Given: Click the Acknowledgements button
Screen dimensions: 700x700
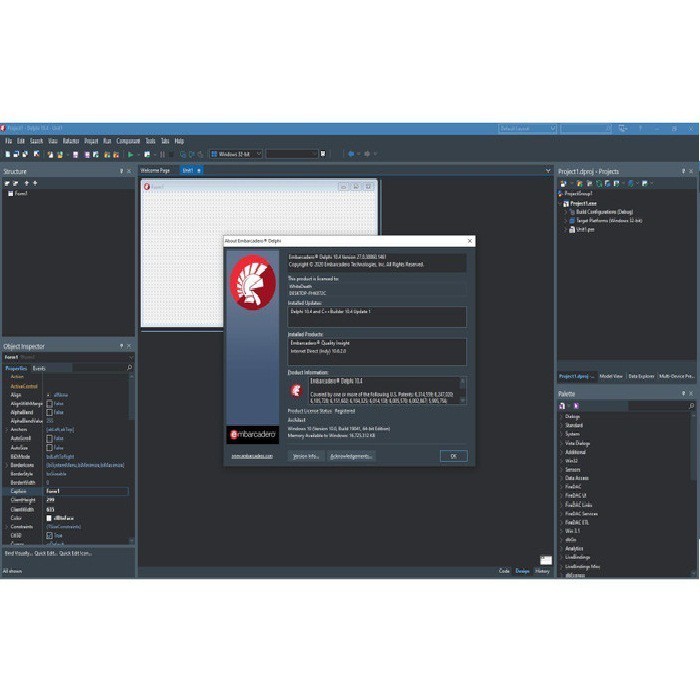Looking at the screenshot, I should click(351, 456).
